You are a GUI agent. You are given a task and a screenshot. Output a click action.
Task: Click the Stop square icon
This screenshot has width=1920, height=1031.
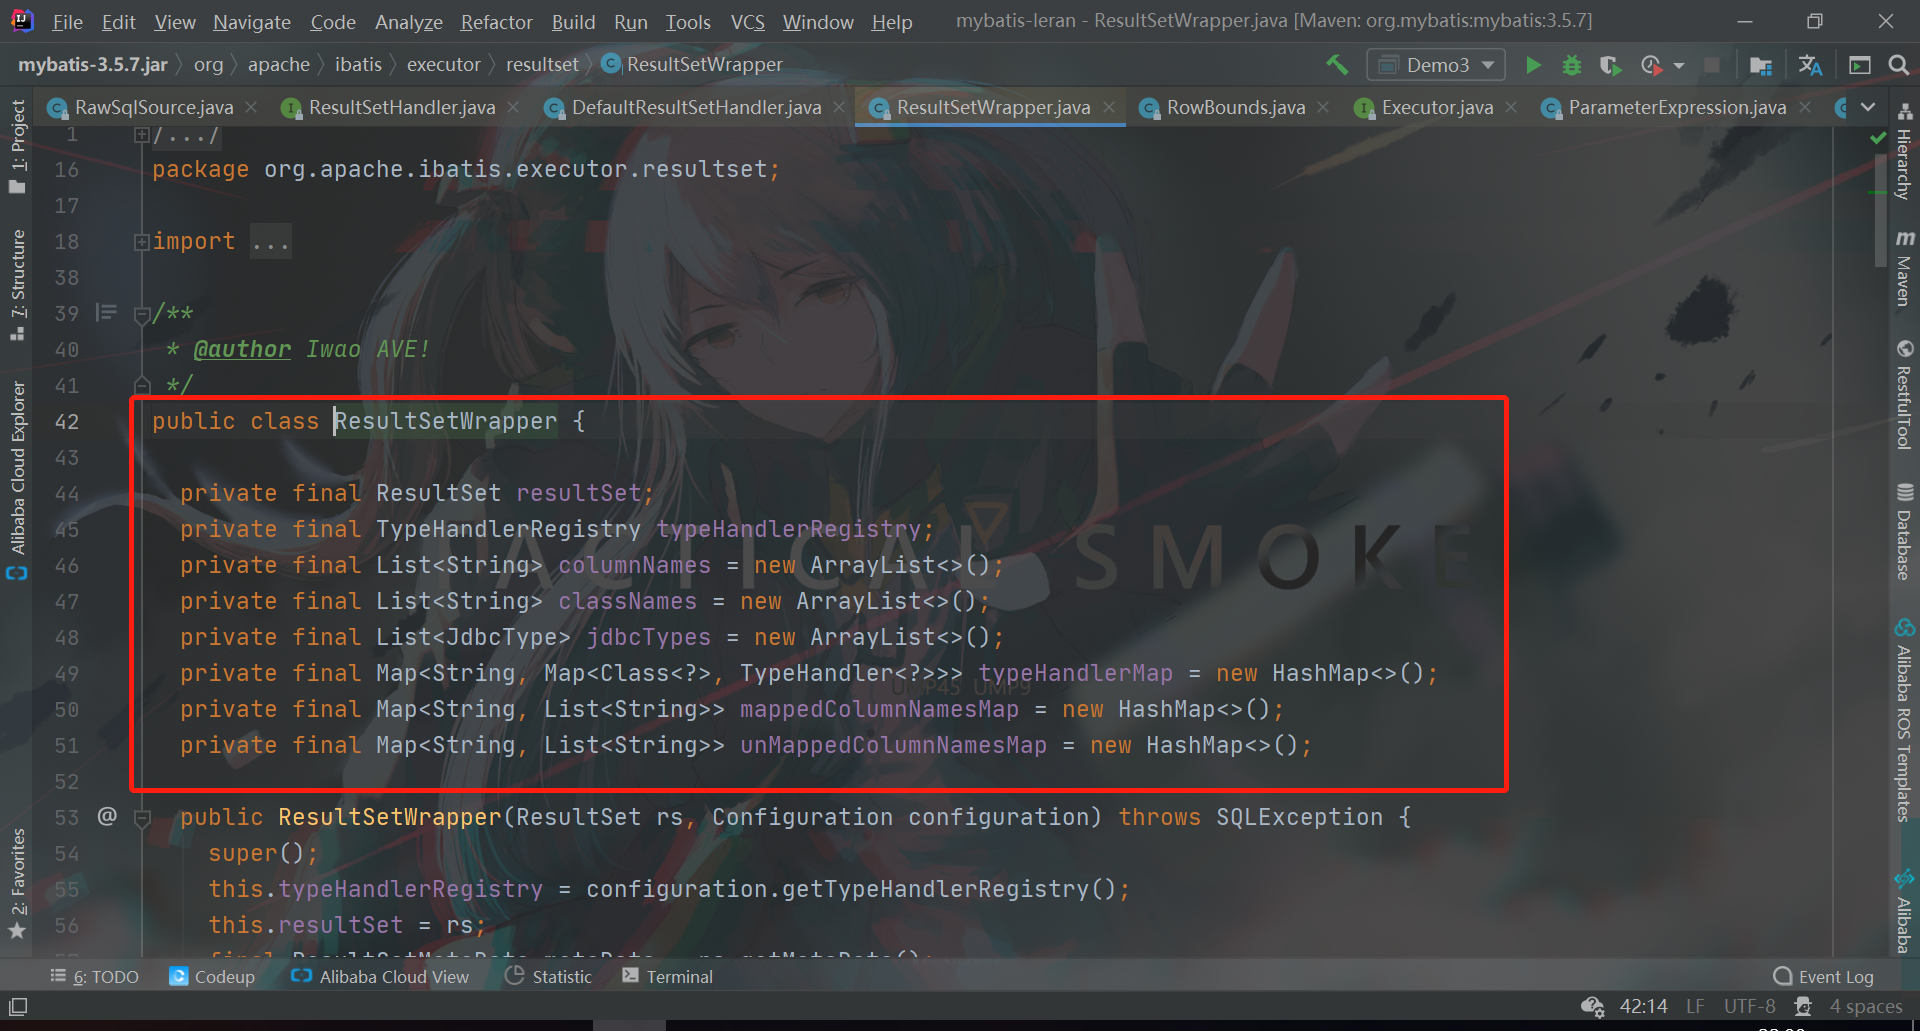(x=1712, y=65)
